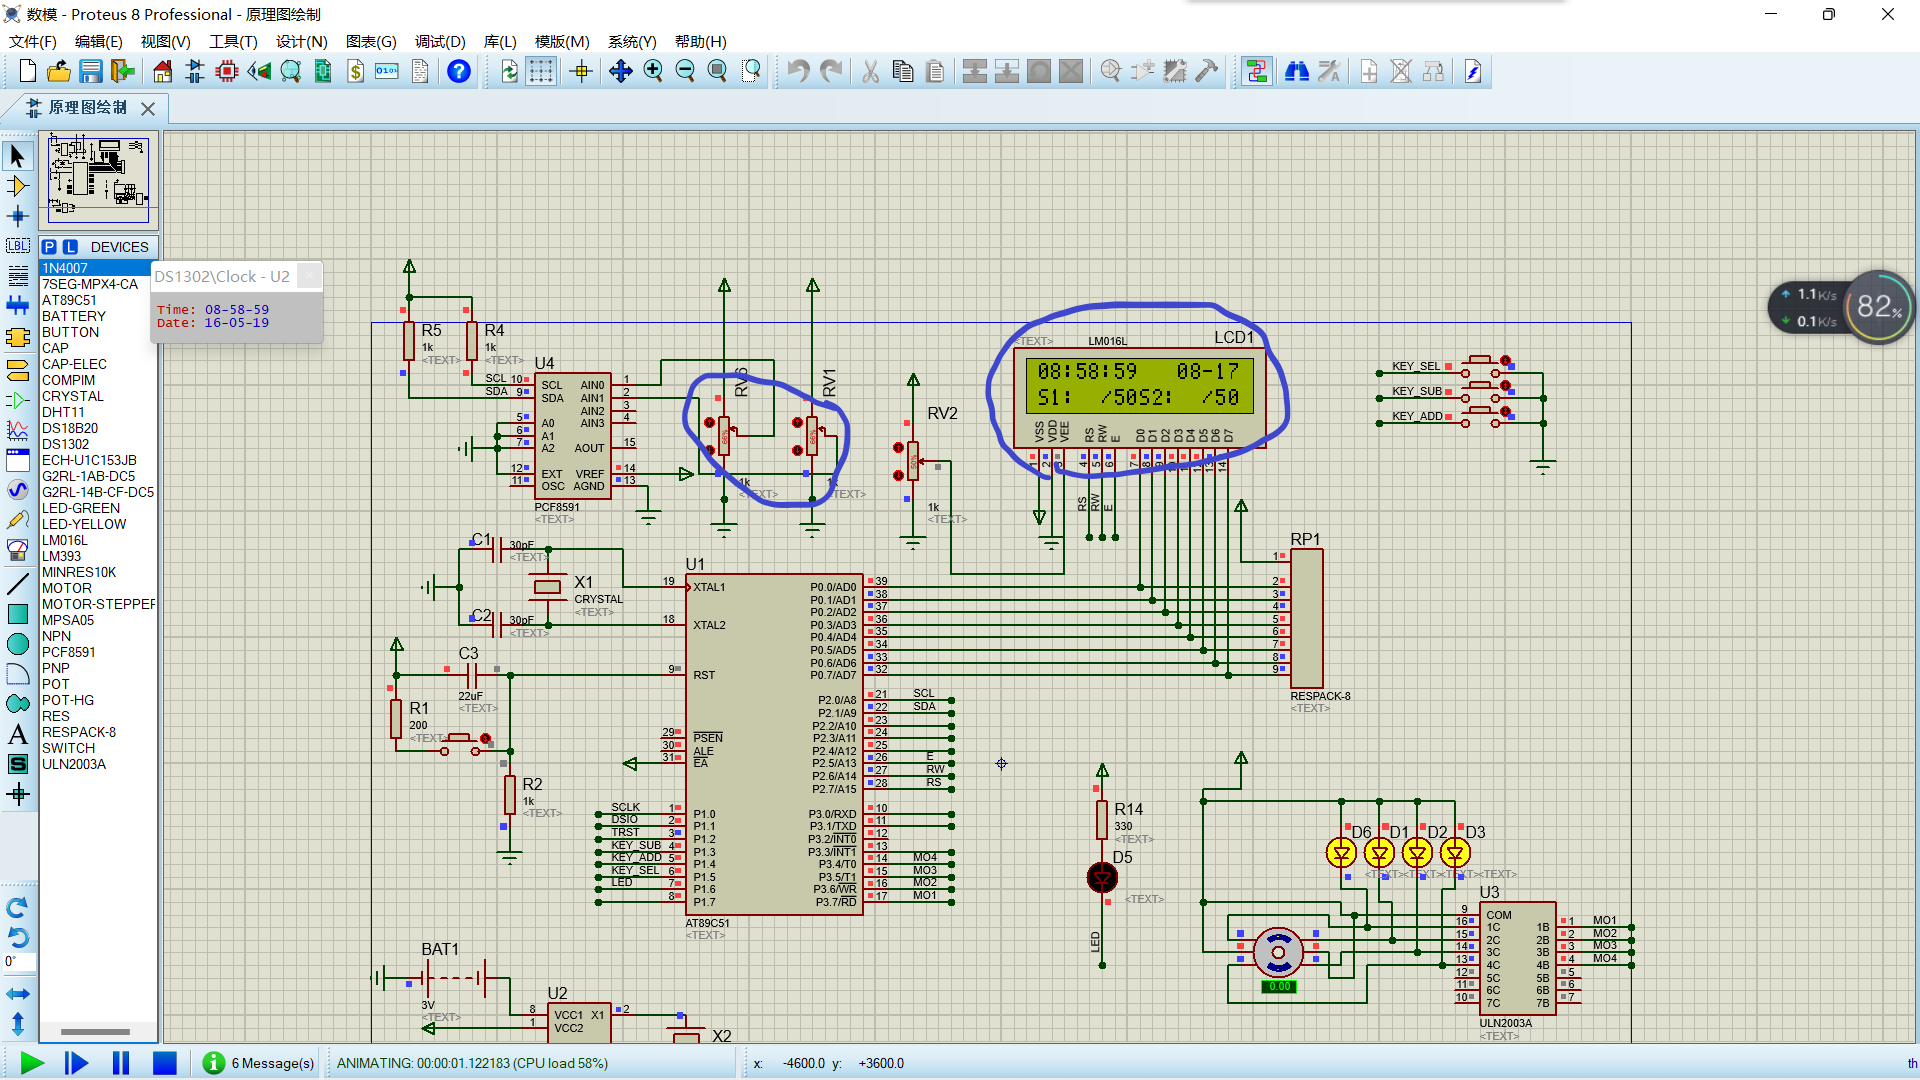Select the Wire Label LBL tool

click(18, 246)
